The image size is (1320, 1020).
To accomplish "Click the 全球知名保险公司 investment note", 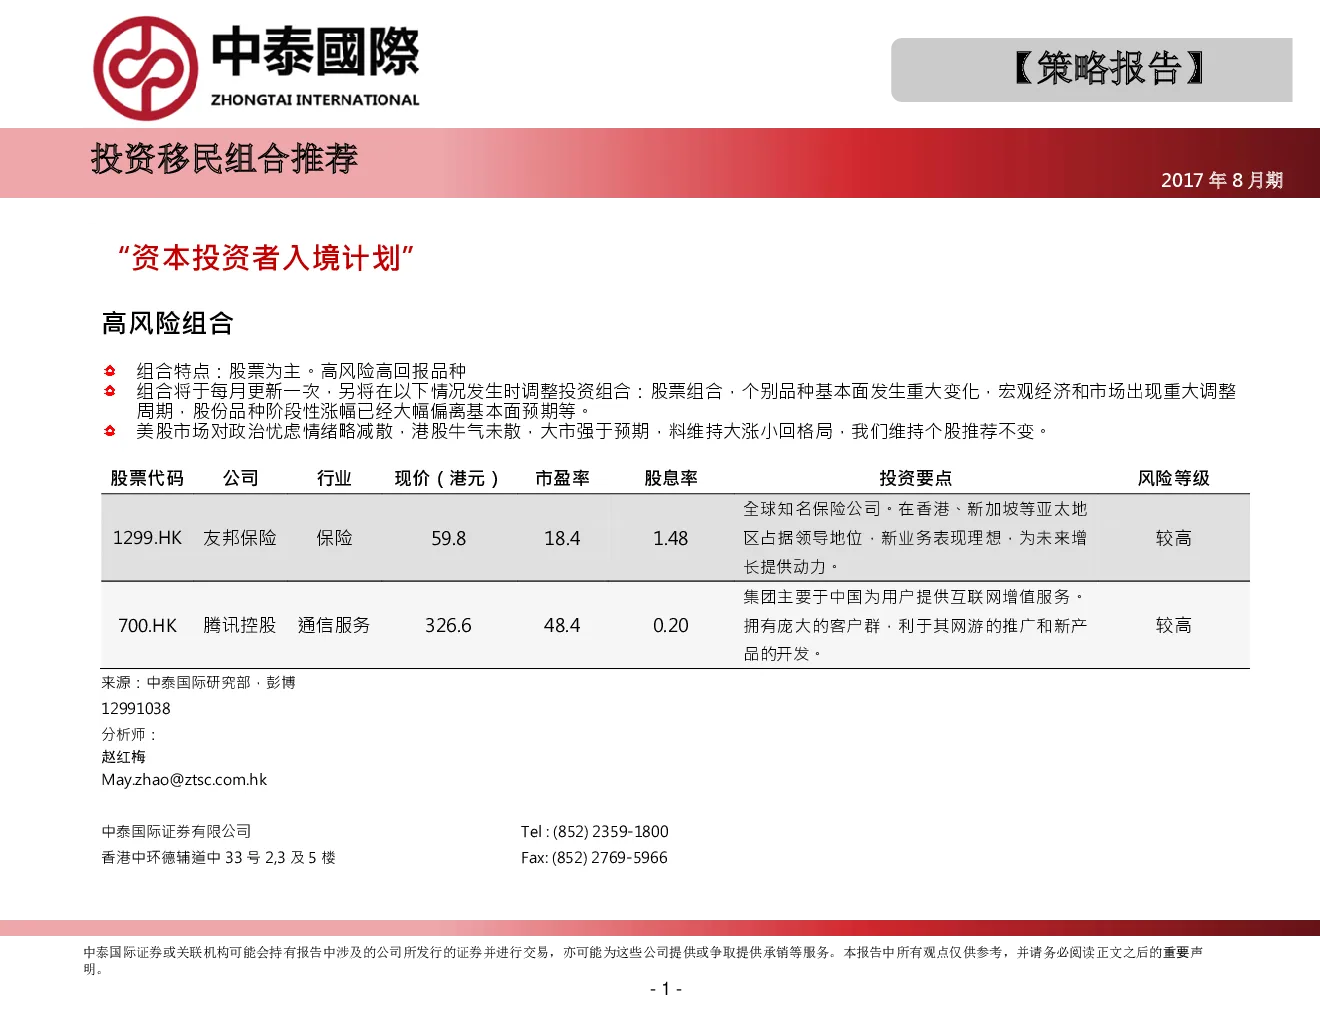I will pyautogui.click(x=915, y=538).
